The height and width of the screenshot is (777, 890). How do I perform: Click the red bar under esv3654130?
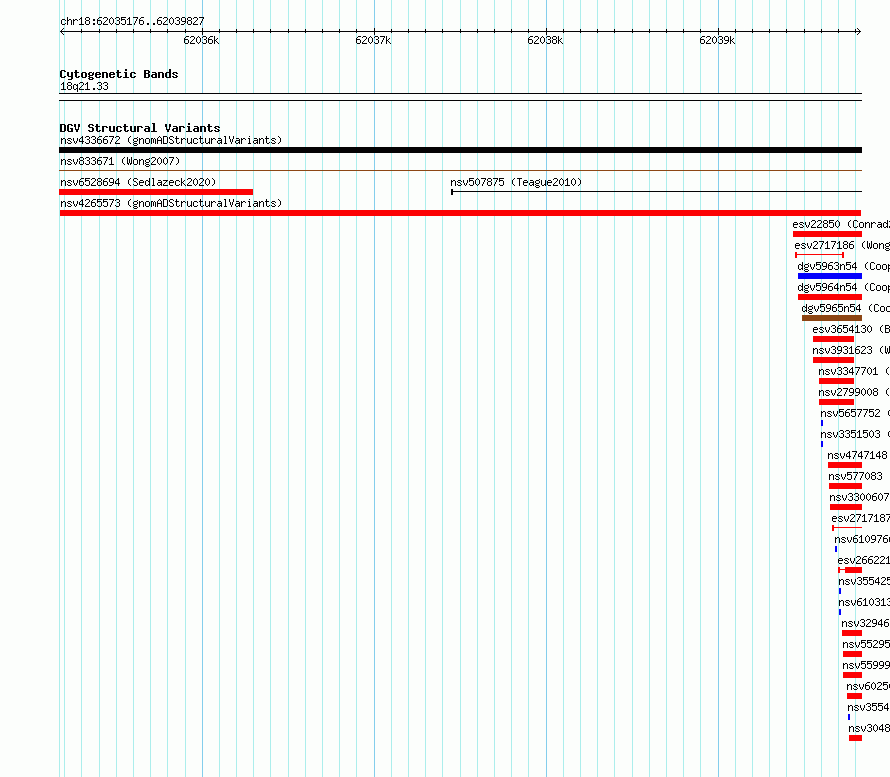coord(833,339)
